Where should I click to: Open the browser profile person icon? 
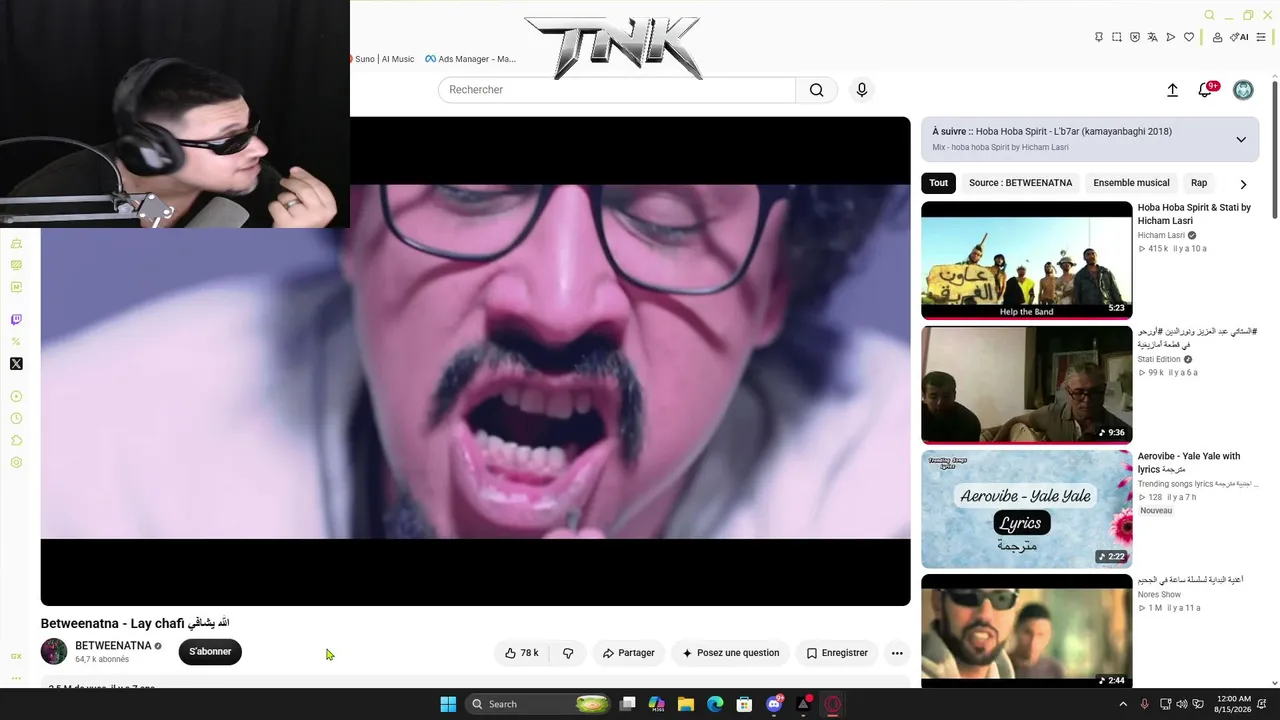[1217, 37]
